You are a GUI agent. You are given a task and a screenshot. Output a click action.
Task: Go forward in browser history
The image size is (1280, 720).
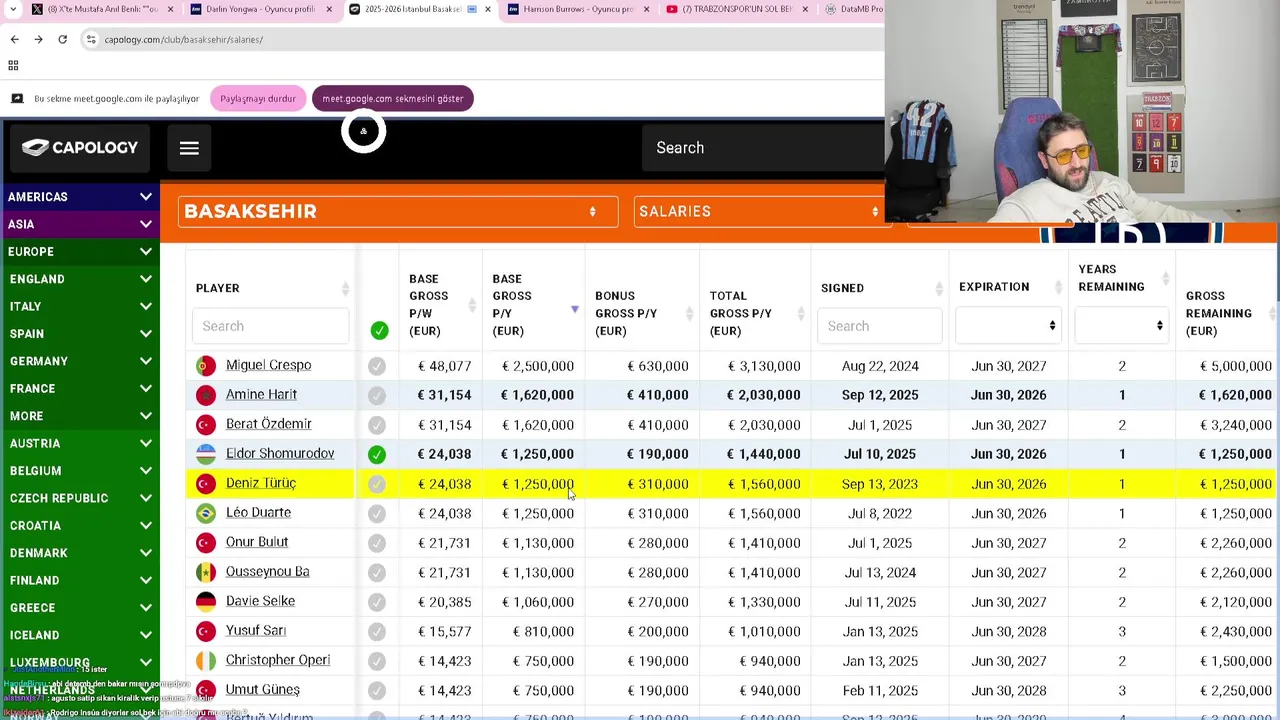pyautogui.click(x=38, y=39)
